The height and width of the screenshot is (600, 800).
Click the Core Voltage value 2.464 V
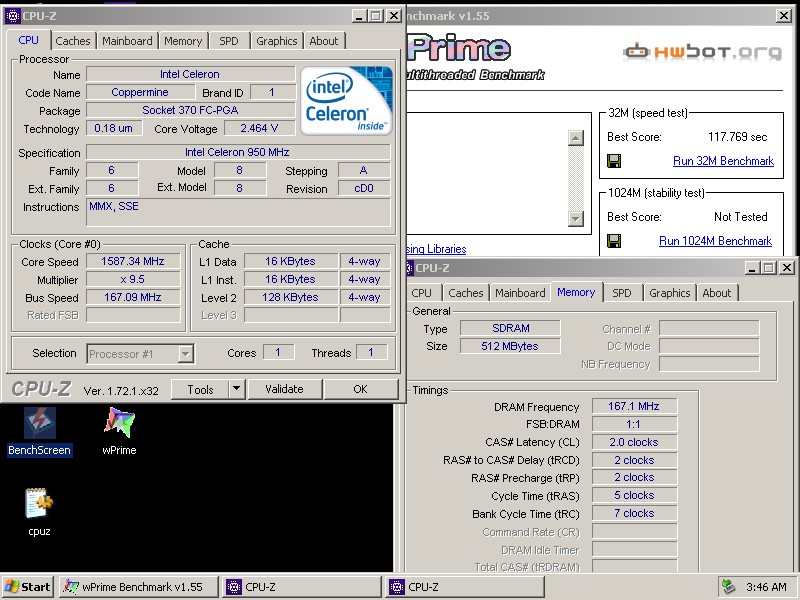(260, 128)
